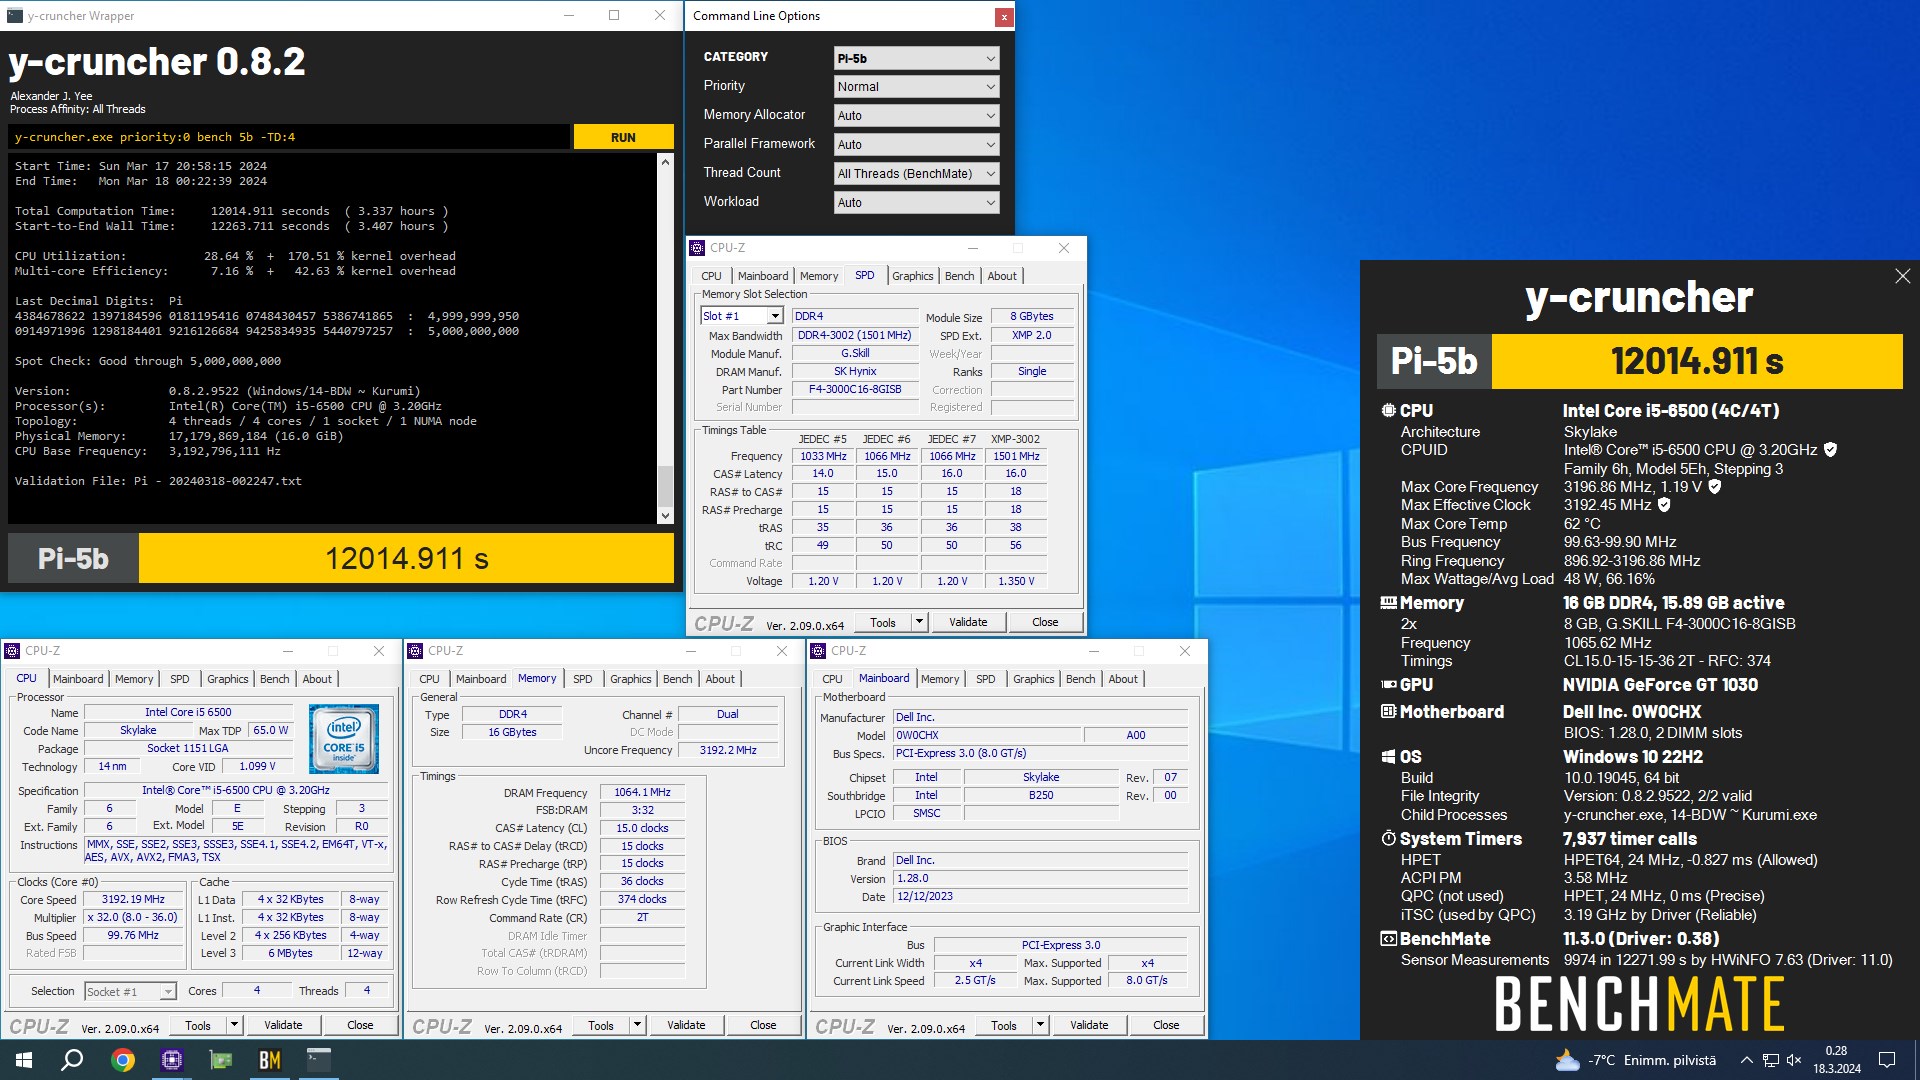The image size is (1920, 1080).
Task: Open green hardware monitor taskbar icon
Action: [x=221, y=1060]
